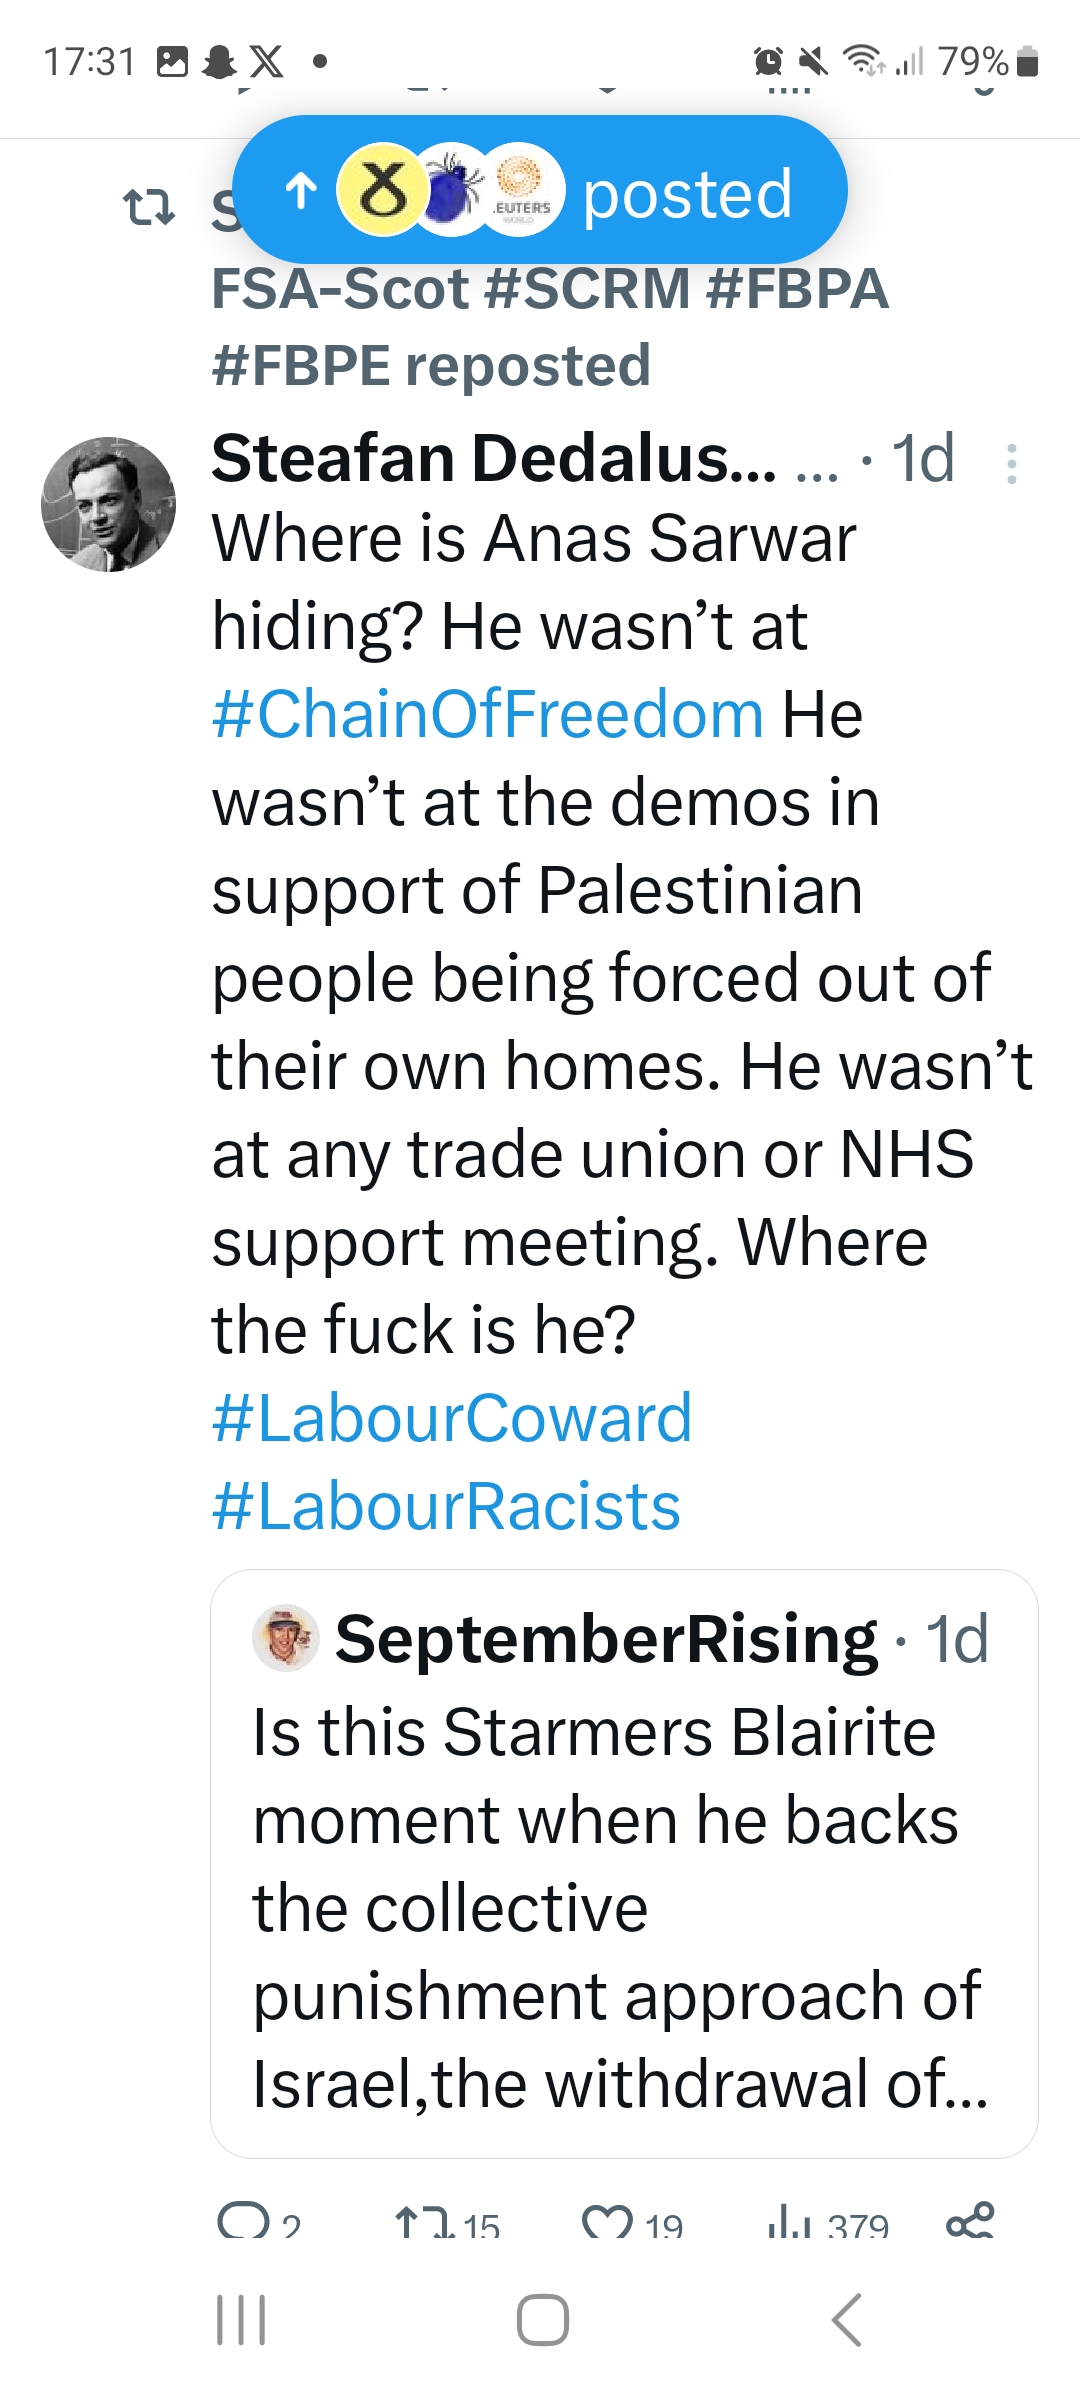Open the Android recent apps button

[x=242, y=2319]
